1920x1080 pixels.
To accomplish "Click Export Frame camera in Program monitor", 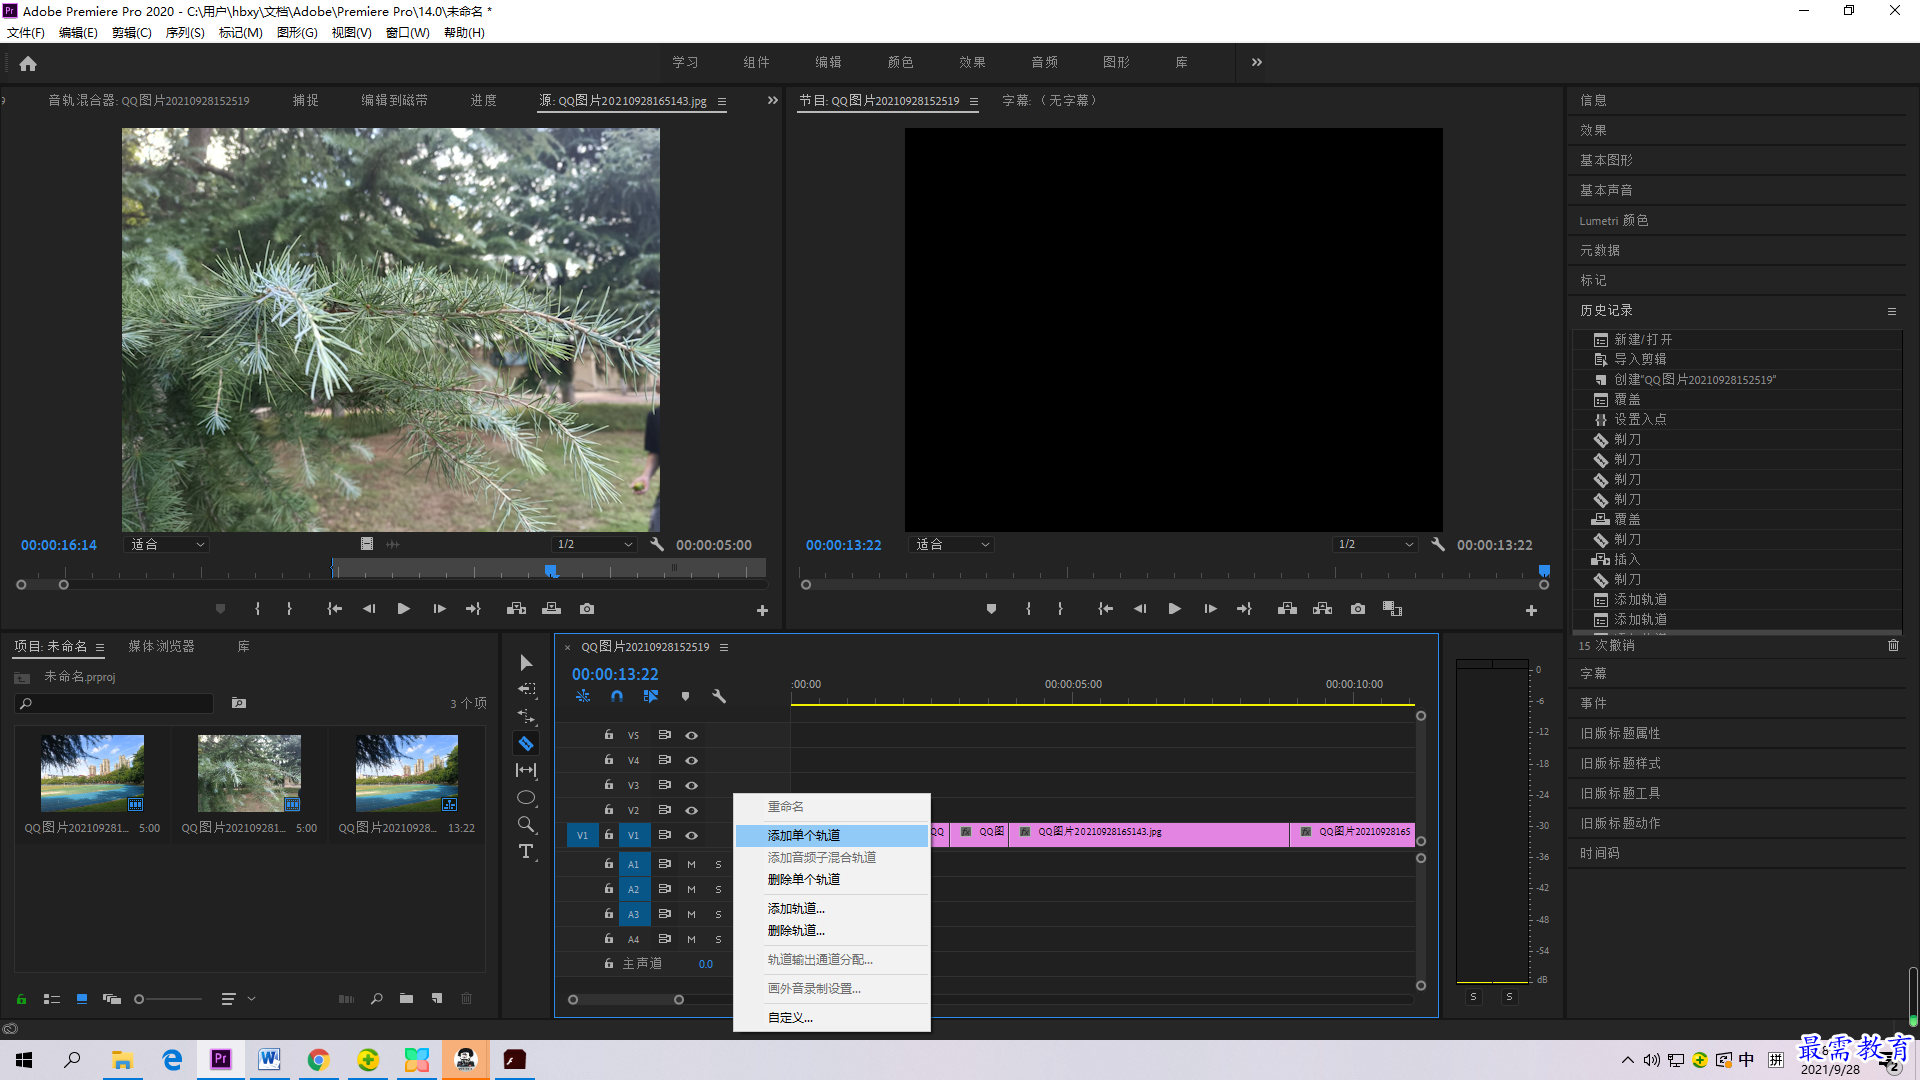I will (x=1358, y=609).
